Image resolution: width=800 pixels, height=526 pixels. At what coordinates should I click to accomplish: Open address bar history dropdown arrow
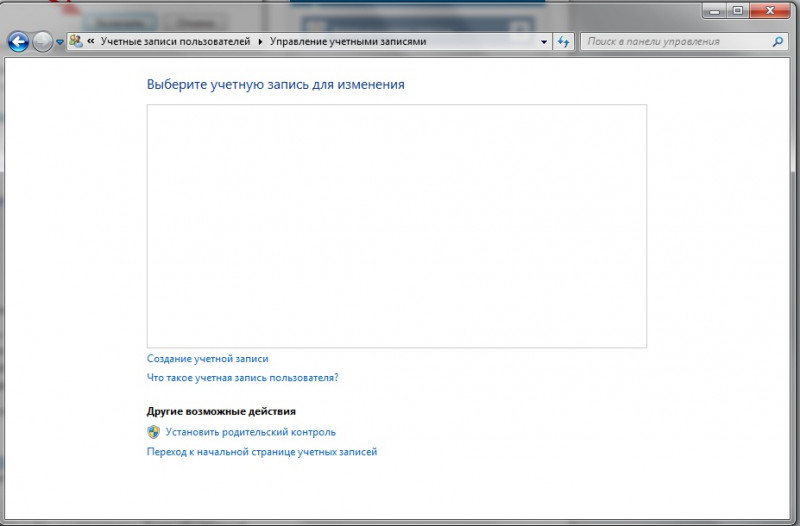point(544,42)
